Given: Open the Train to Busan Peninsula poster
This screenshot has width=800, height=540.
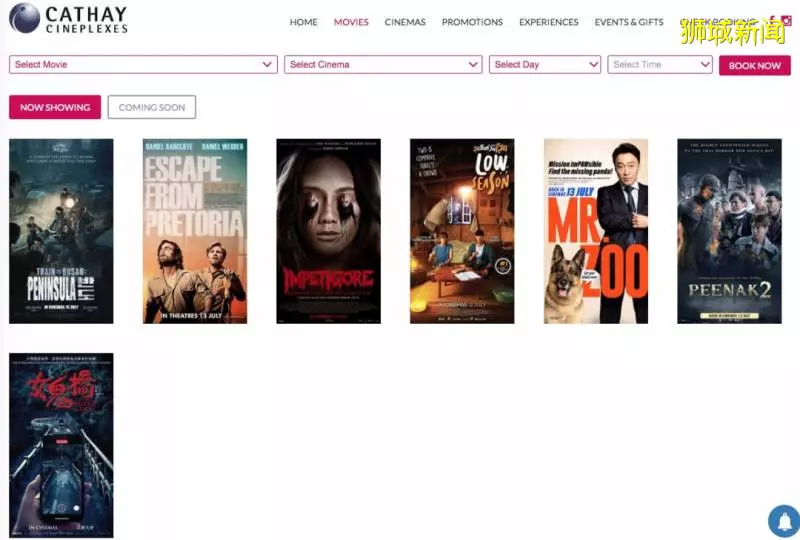Looking at the screenshot, I should tap(61, 231).
